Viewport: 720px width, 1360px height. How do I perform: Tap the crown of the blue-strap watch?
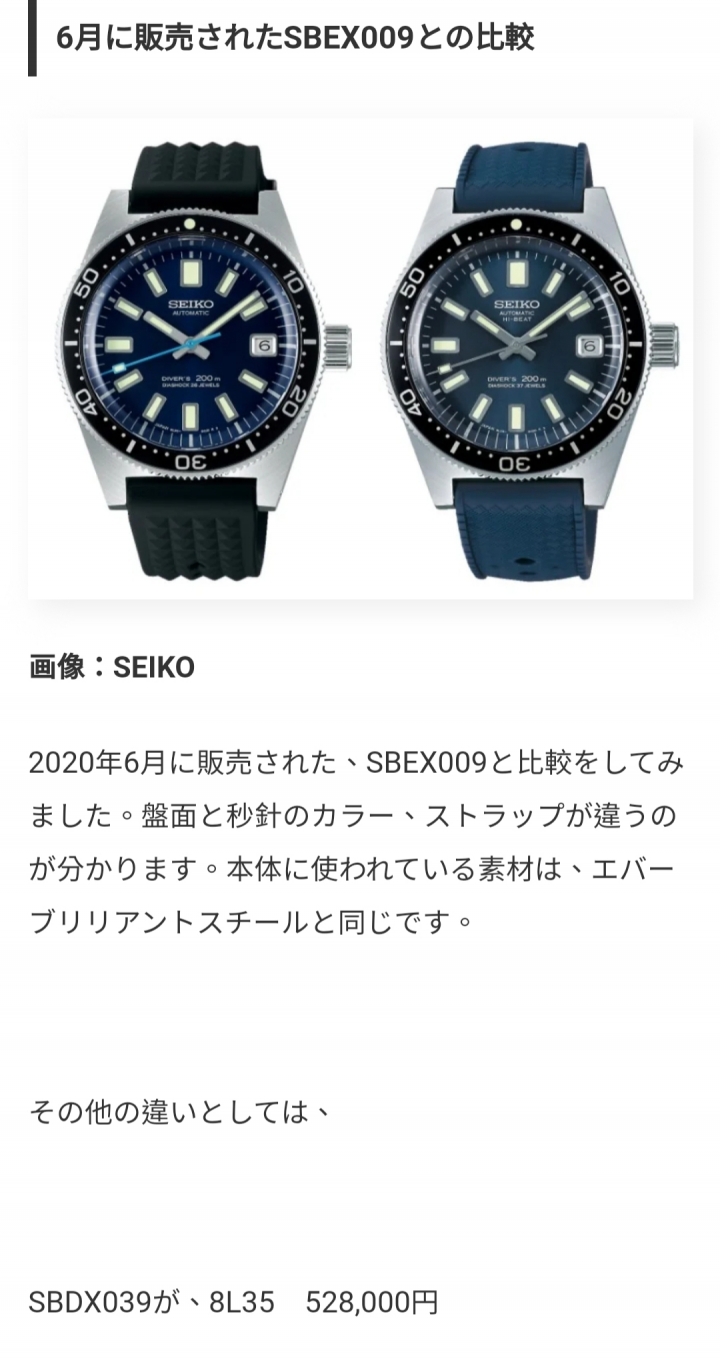(663, 346)
